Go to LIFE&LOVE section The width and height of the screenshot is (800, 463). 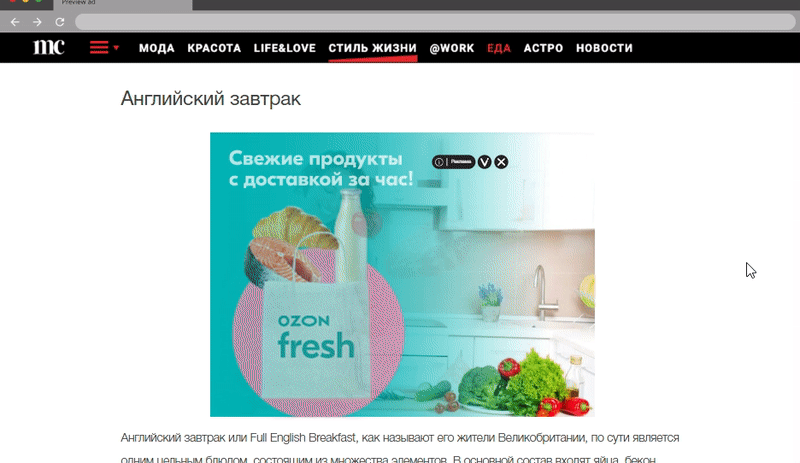point(285,48)
